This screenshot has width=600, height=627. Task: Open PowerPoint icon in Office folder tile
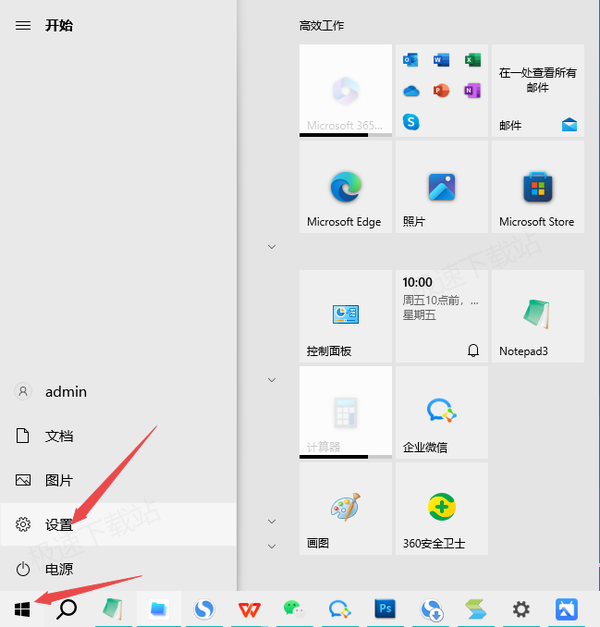(x=441, y=91)
